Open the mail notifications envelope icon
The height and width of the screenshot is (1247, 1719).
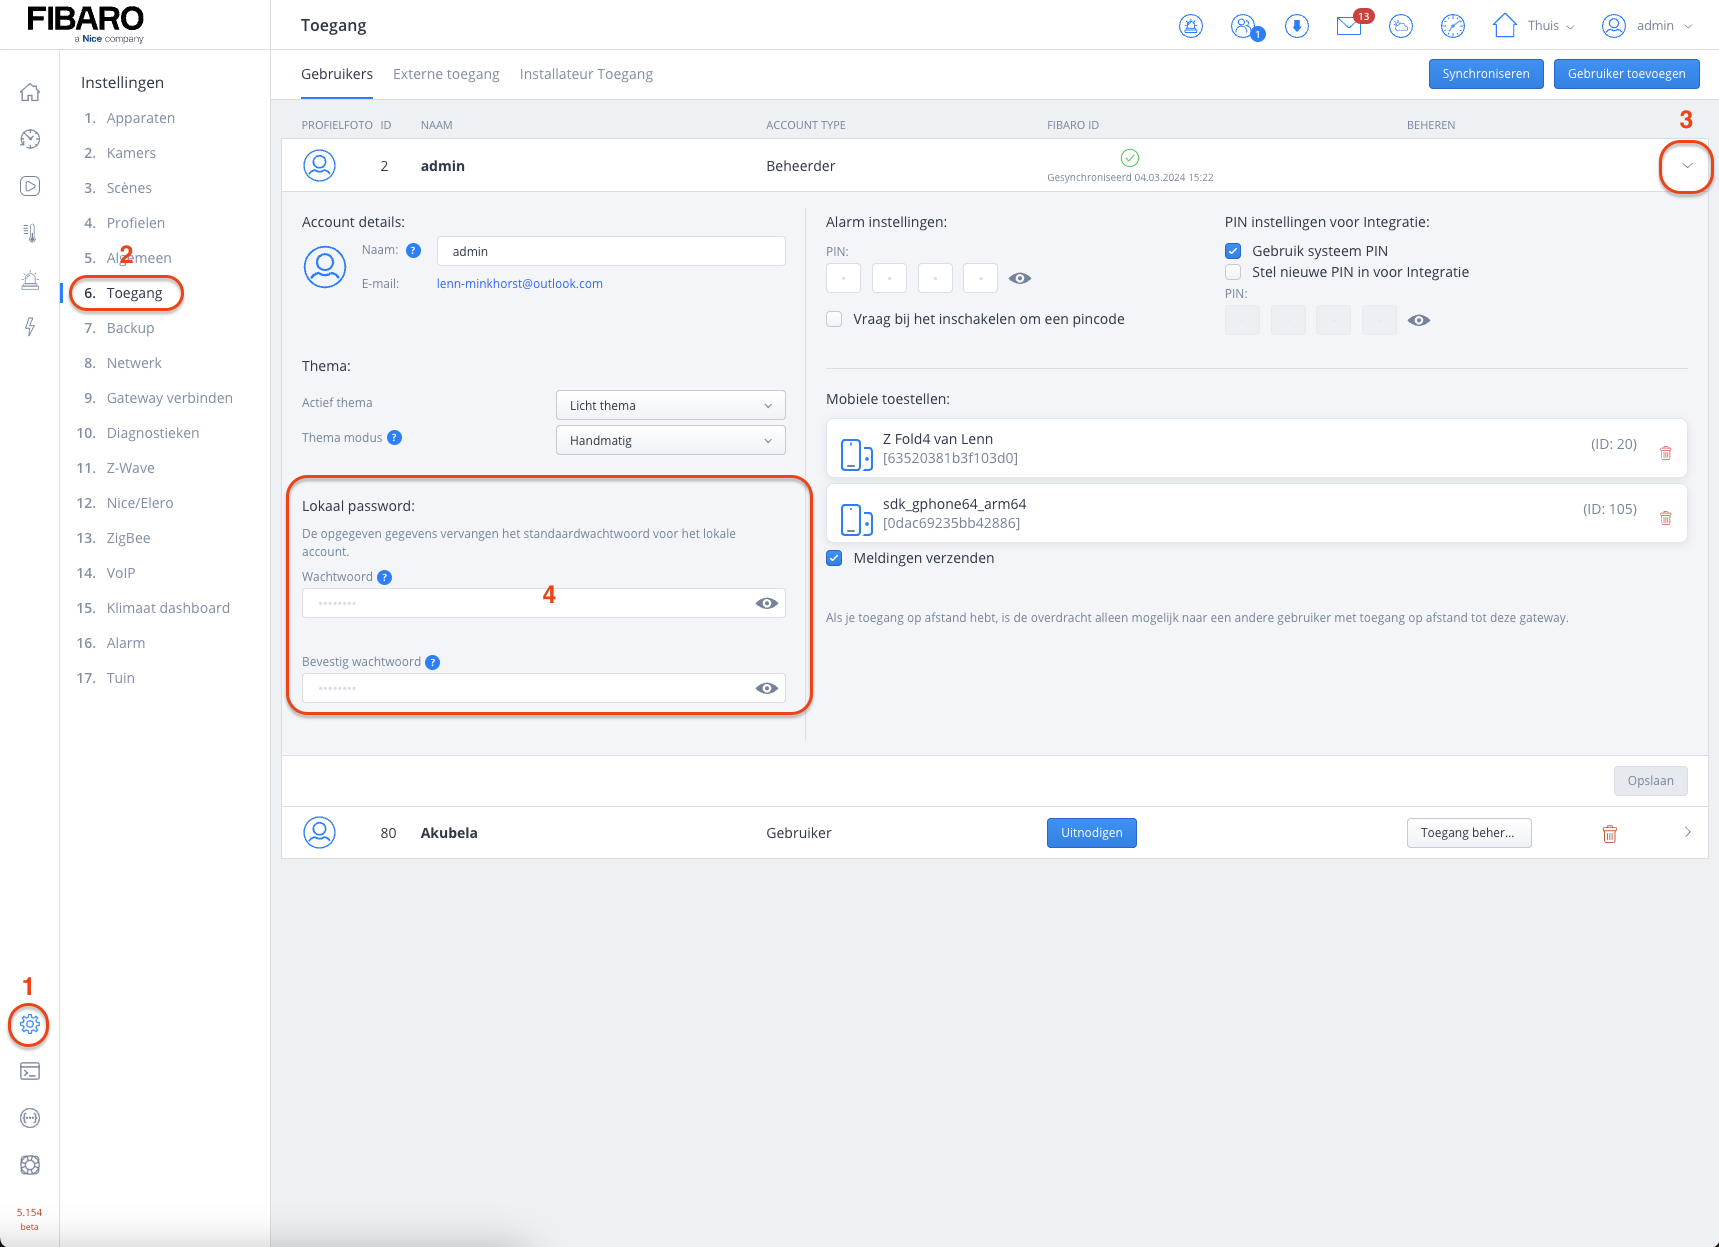[1349, 26]
